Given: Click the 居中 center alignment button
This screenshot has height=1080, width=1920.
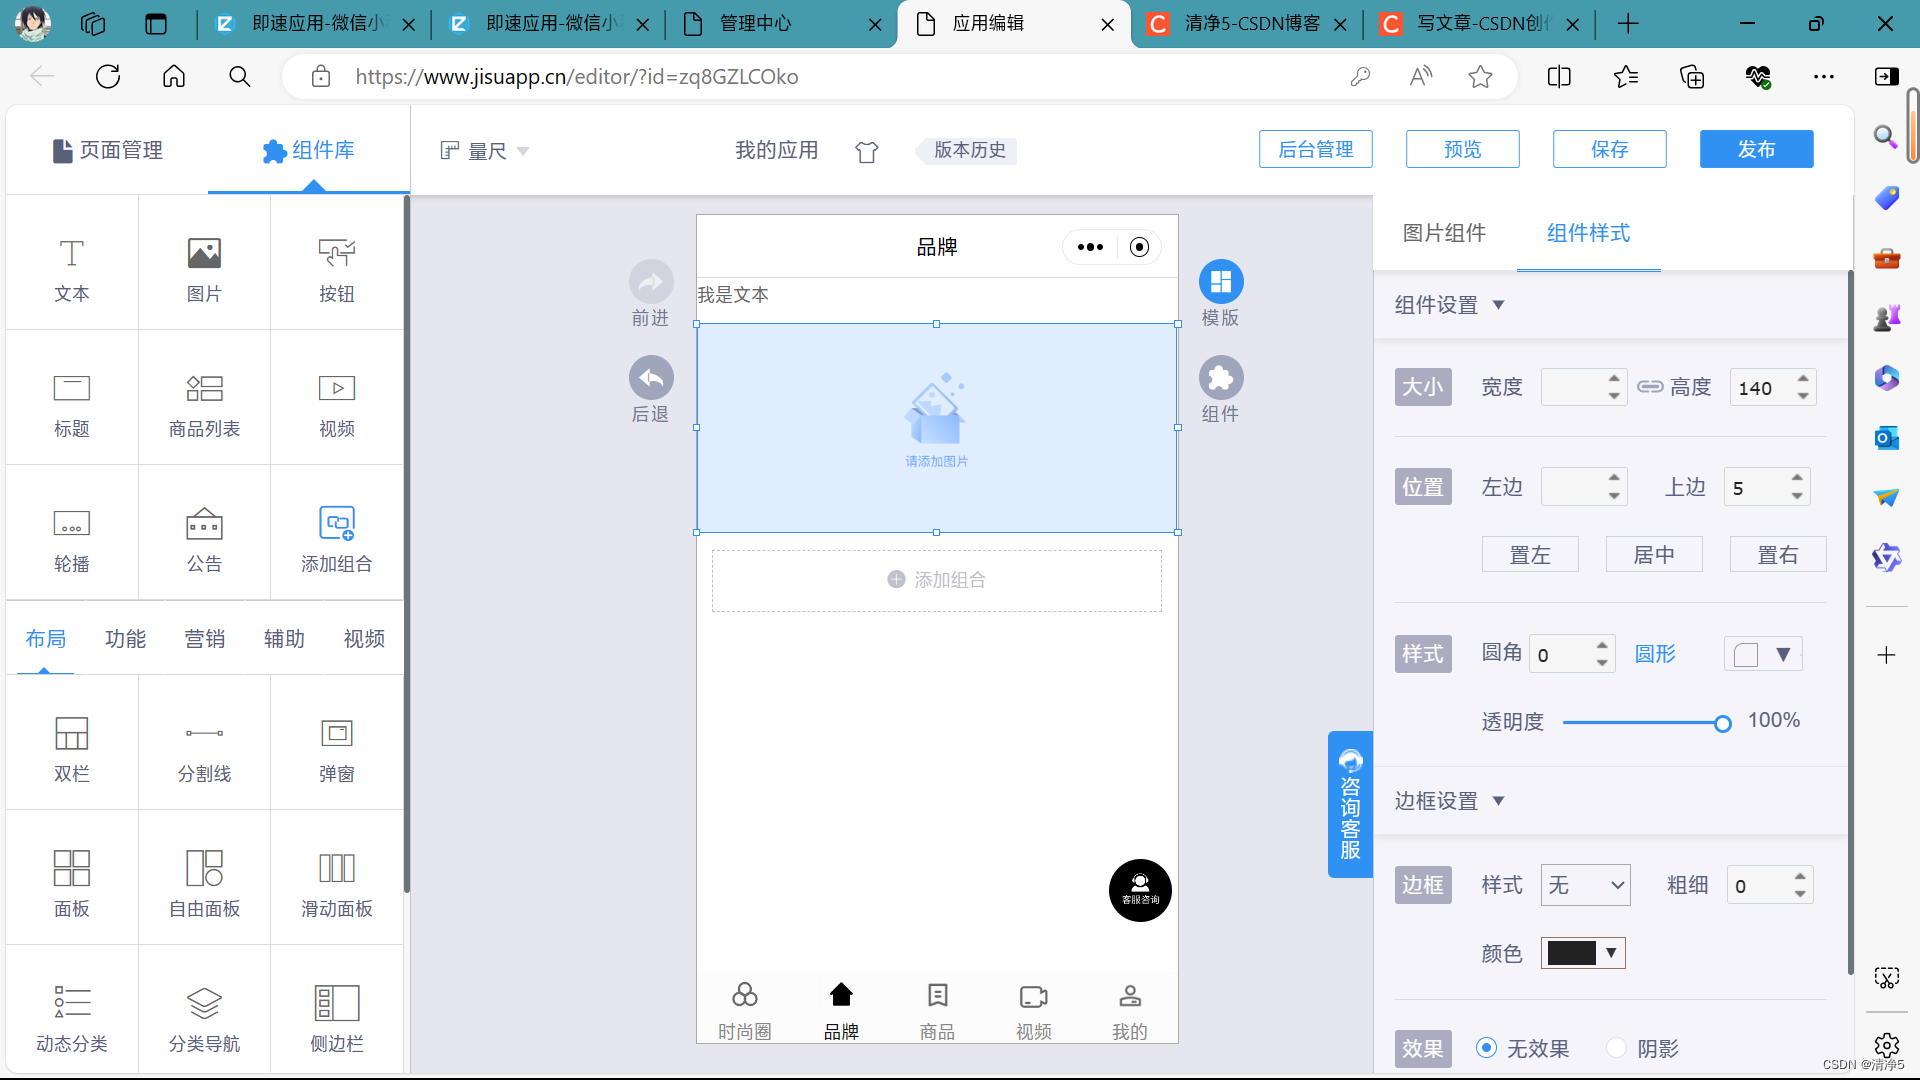Looking at the screenshot, I should (1653, 554).
